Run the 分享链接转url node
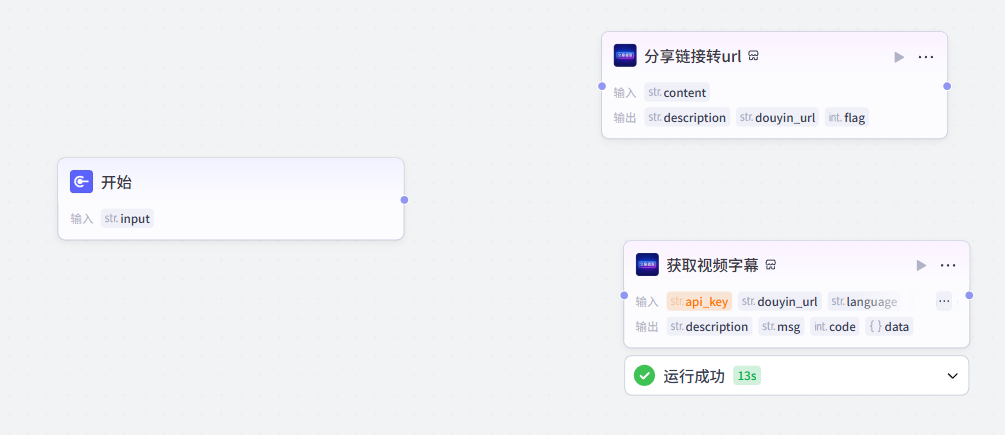This screenshot has width=1005, height=435. pos(899,57)
